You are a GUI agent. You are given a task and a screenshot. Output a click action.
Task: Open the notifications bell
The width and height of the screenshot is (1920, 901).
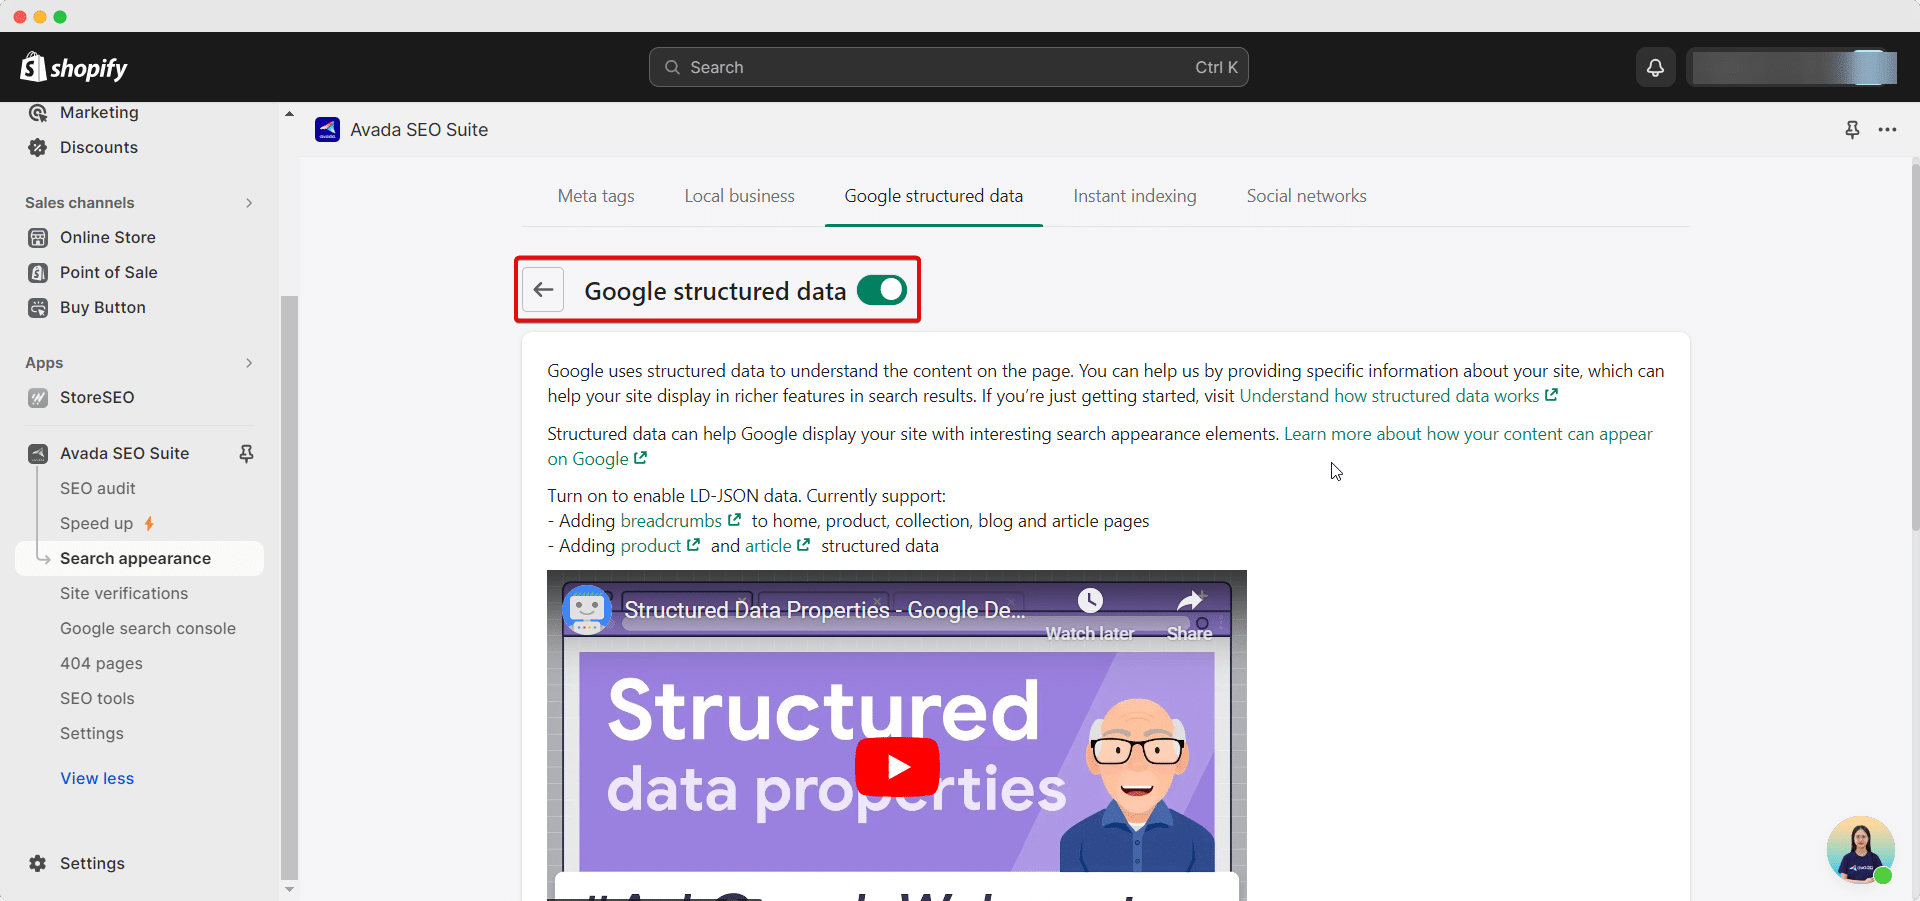(x=1655, y=67)
